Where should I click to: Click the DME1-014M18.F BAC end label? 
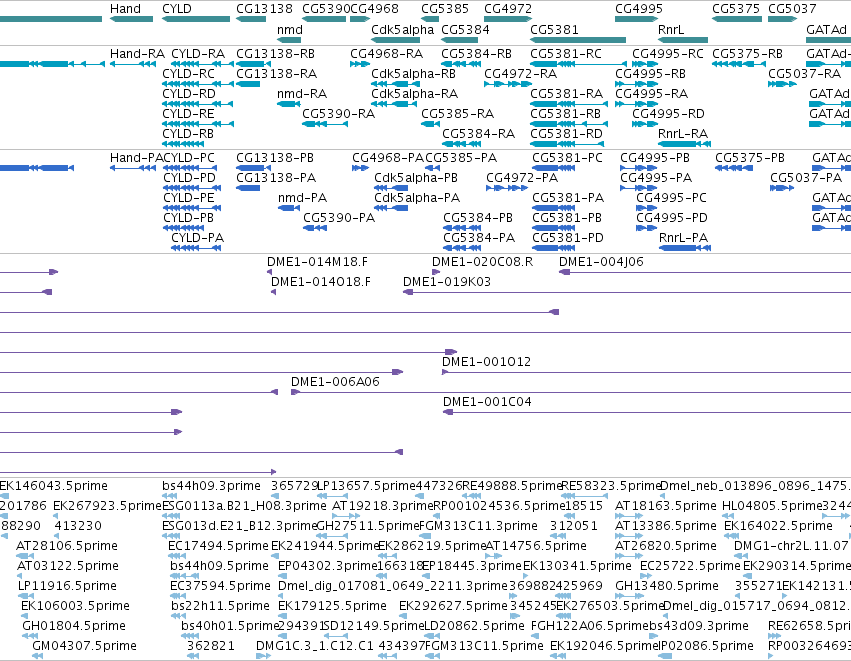click(317, 262)
